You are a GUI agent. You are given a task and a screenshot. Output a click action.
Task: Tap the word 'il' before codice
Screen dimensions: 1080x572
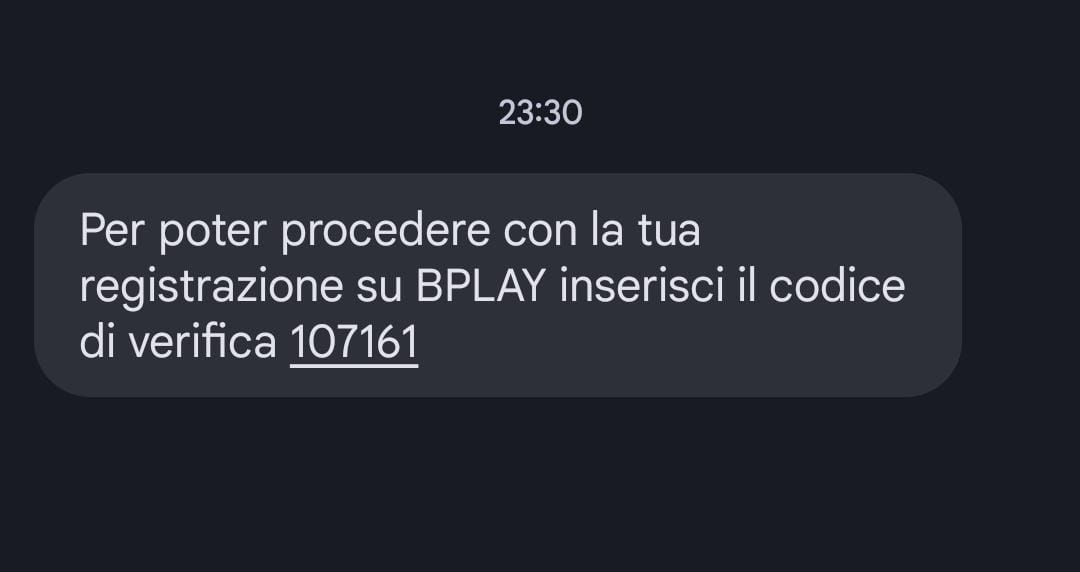click(747, 287)
